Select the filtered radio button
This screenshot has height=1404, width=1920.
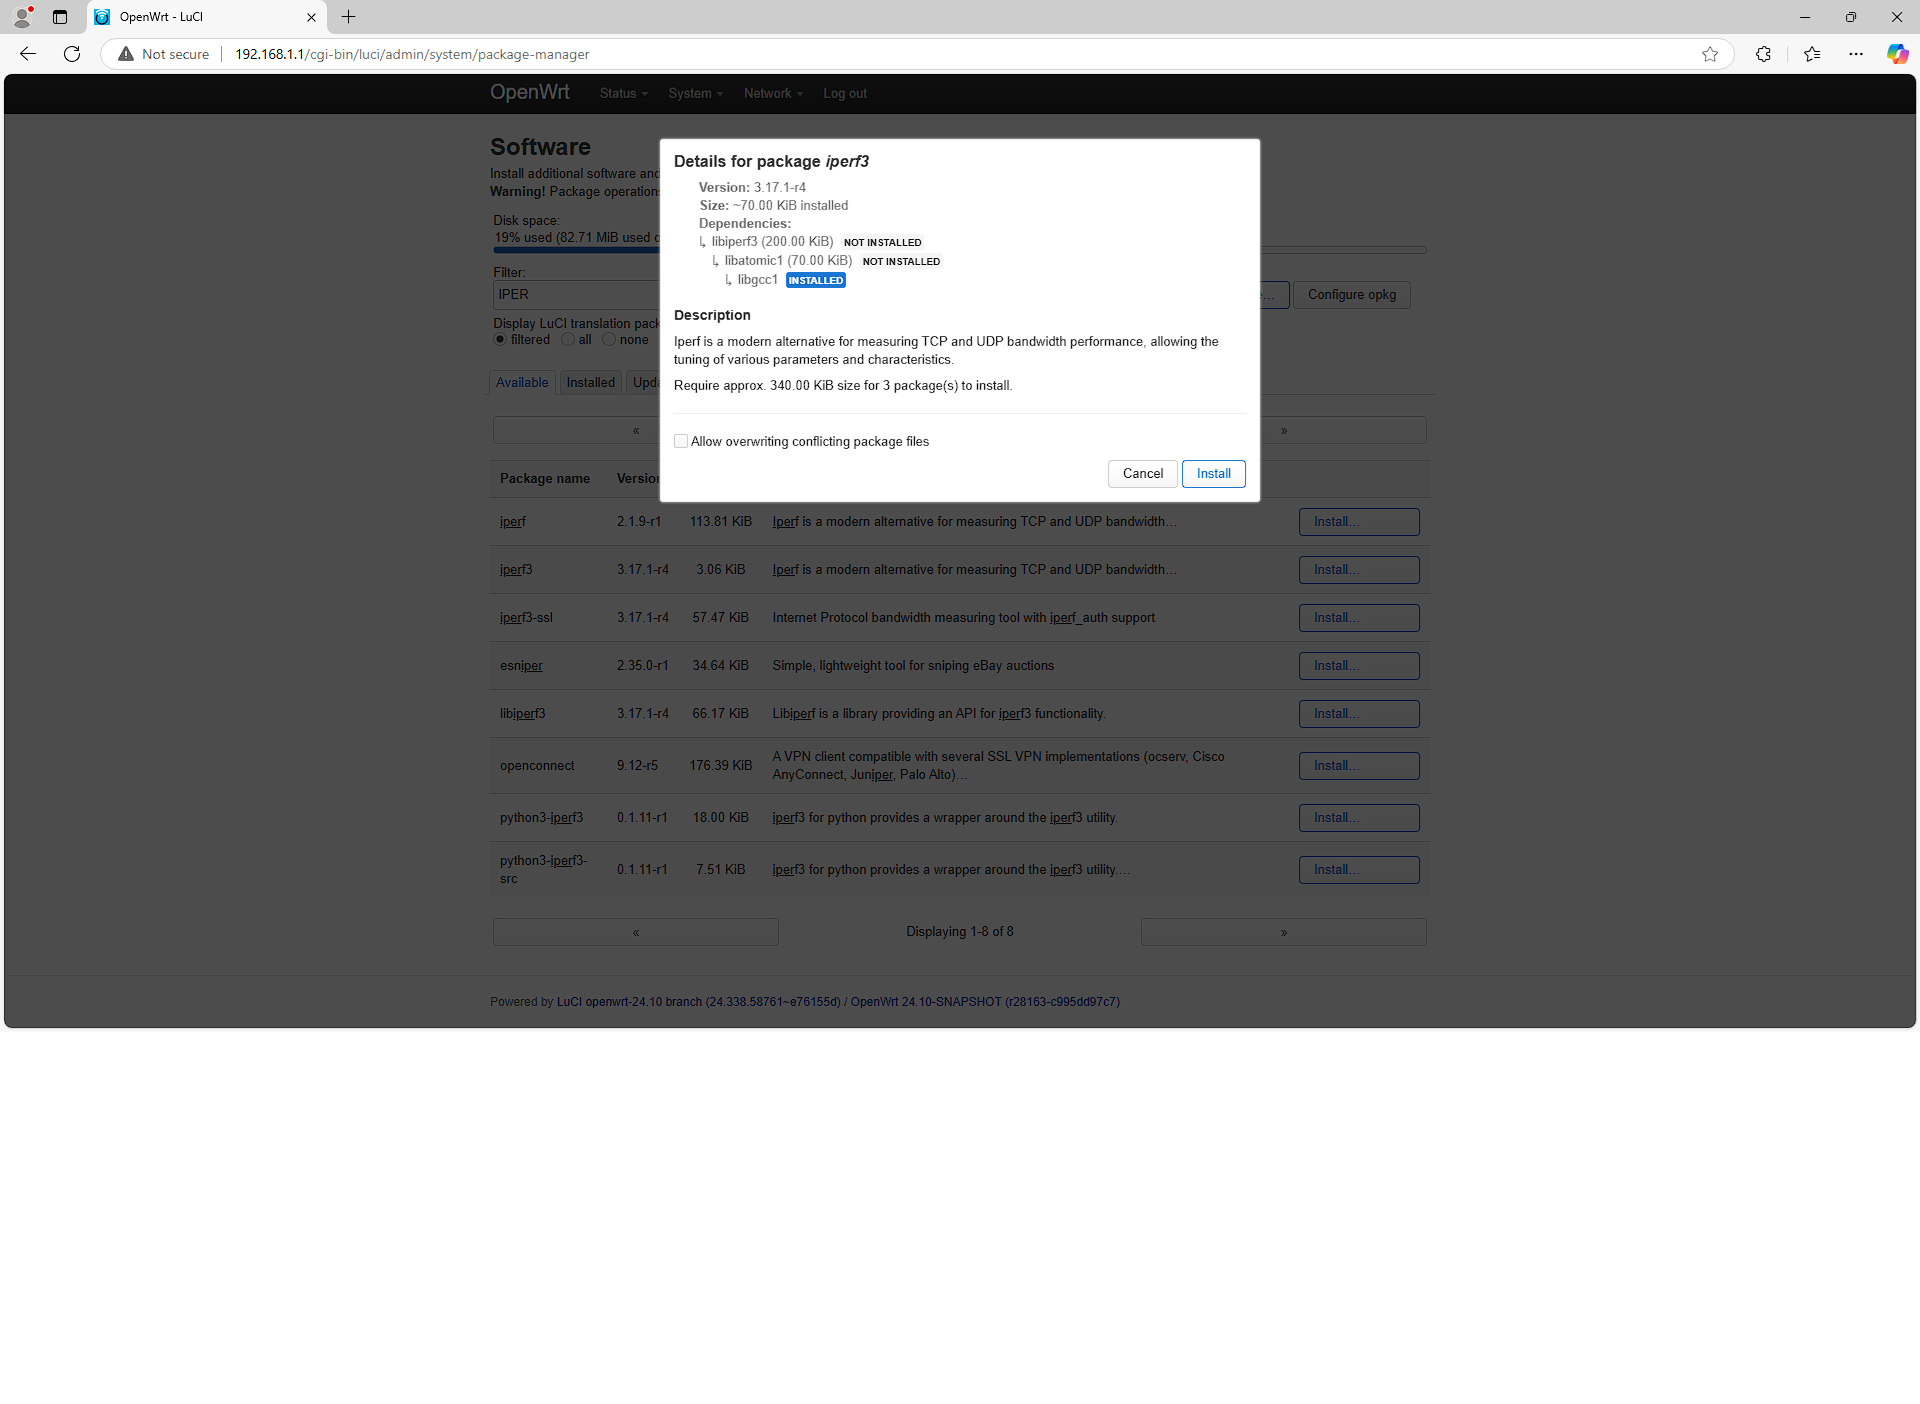500,340
